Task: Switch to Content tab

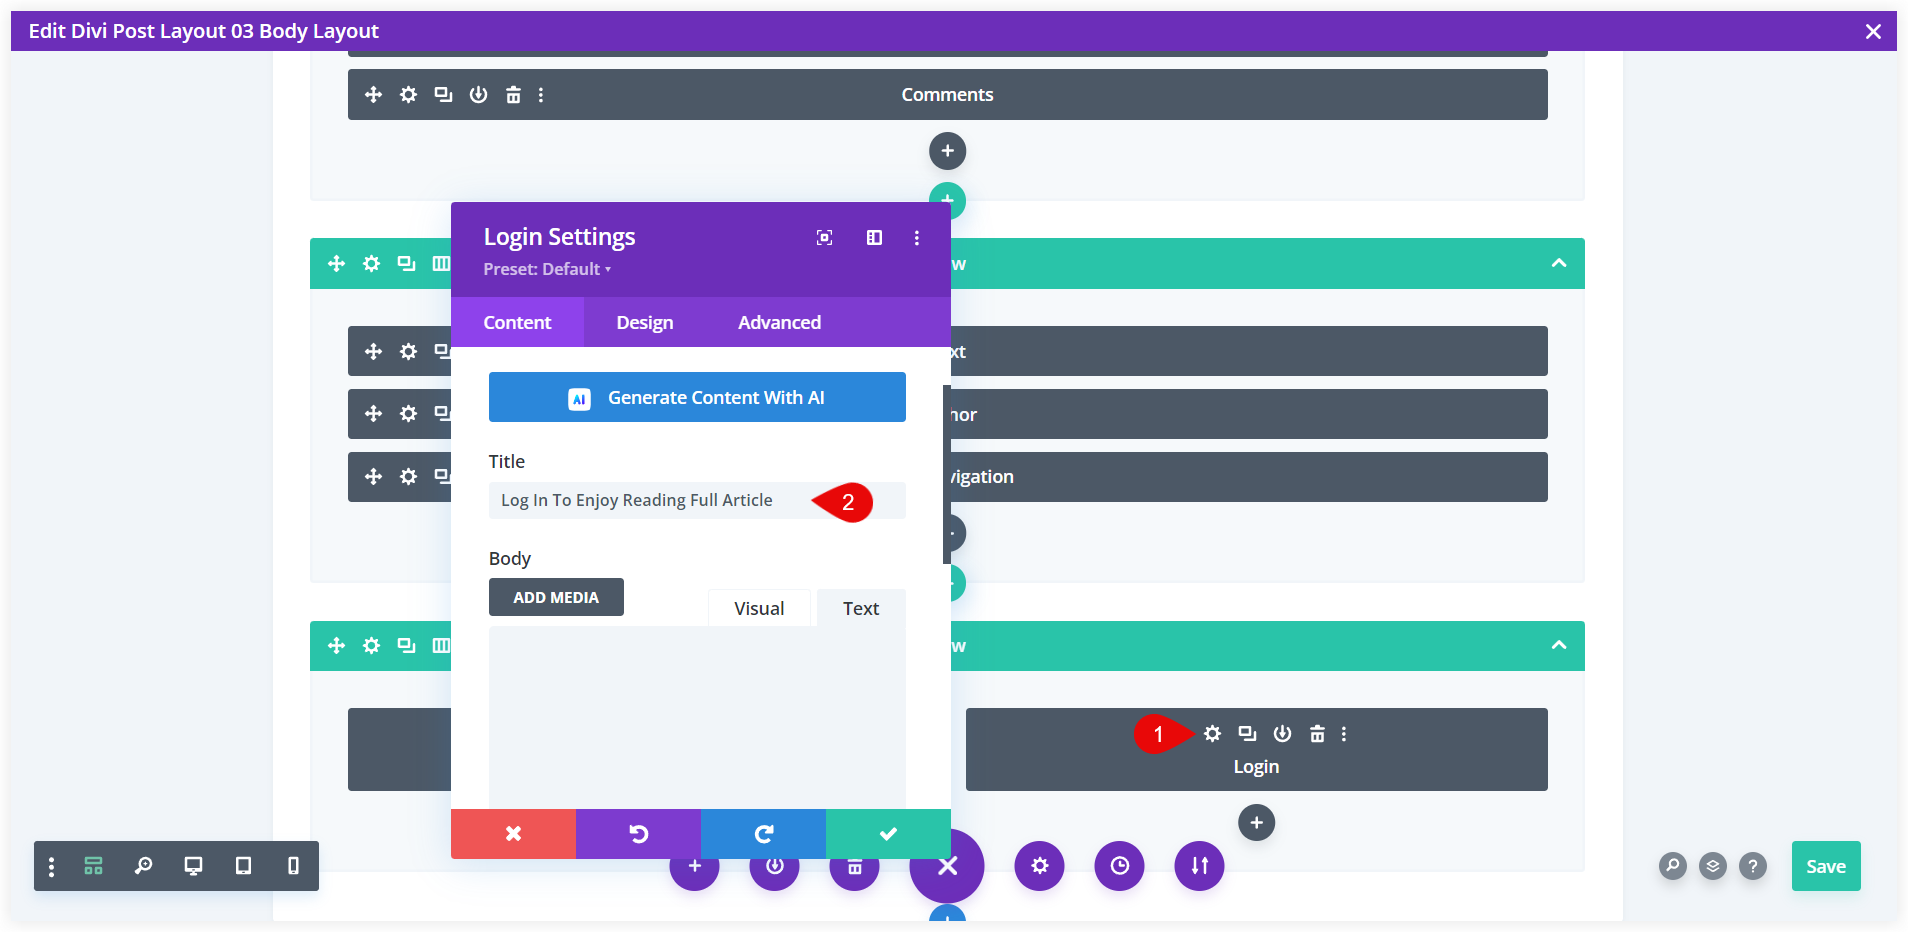Action: [517, 322]
